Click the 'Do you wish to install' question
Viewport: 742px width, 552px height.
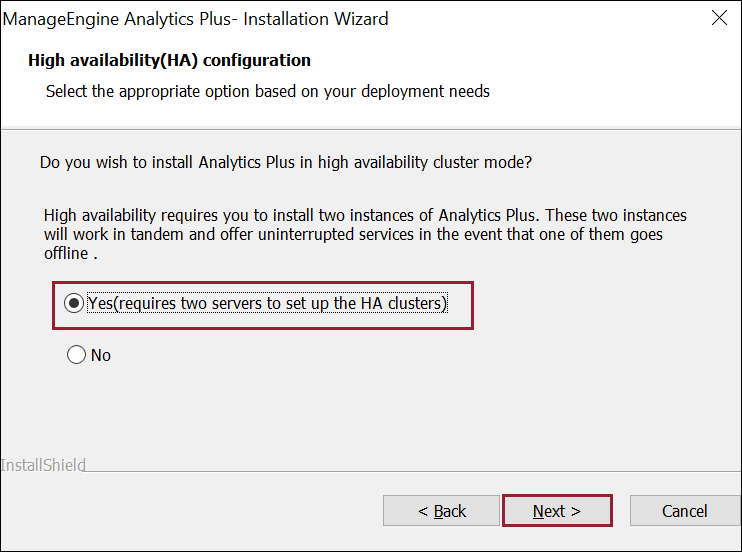pyautogui.click(x=293, y=161)
